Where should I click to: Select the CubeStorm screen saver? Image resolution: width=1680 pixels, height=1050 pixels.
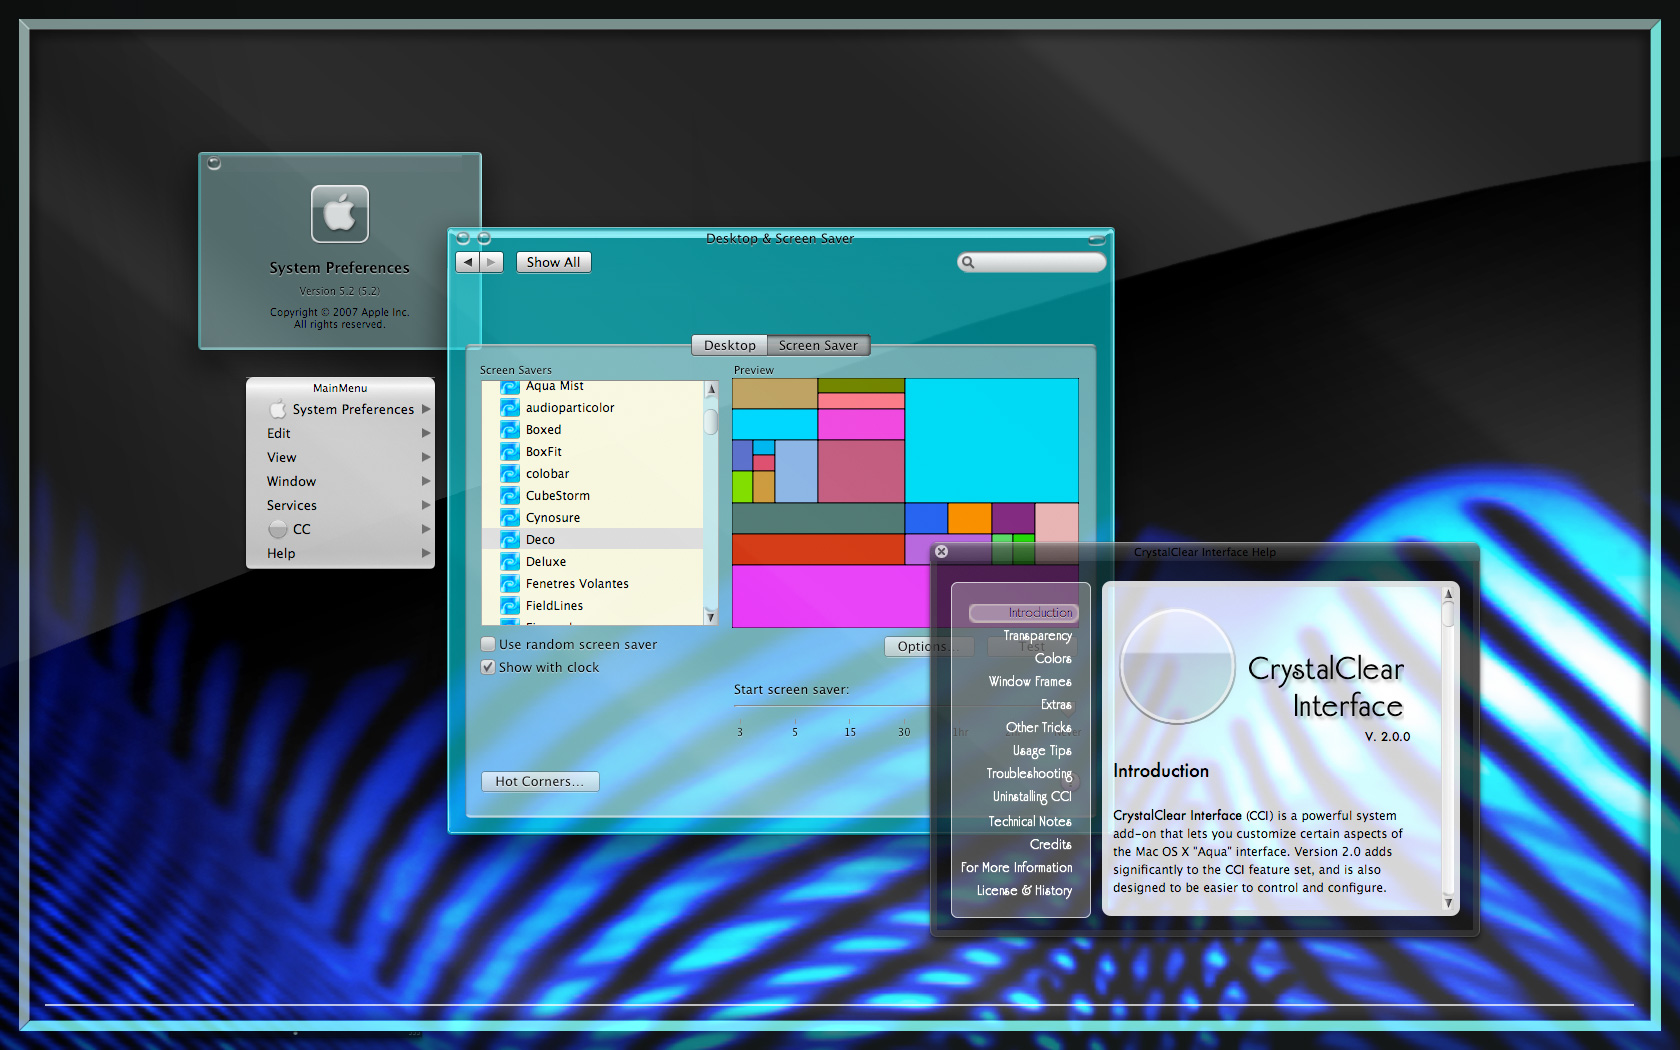pyautogui.click(x=593, y=496)
